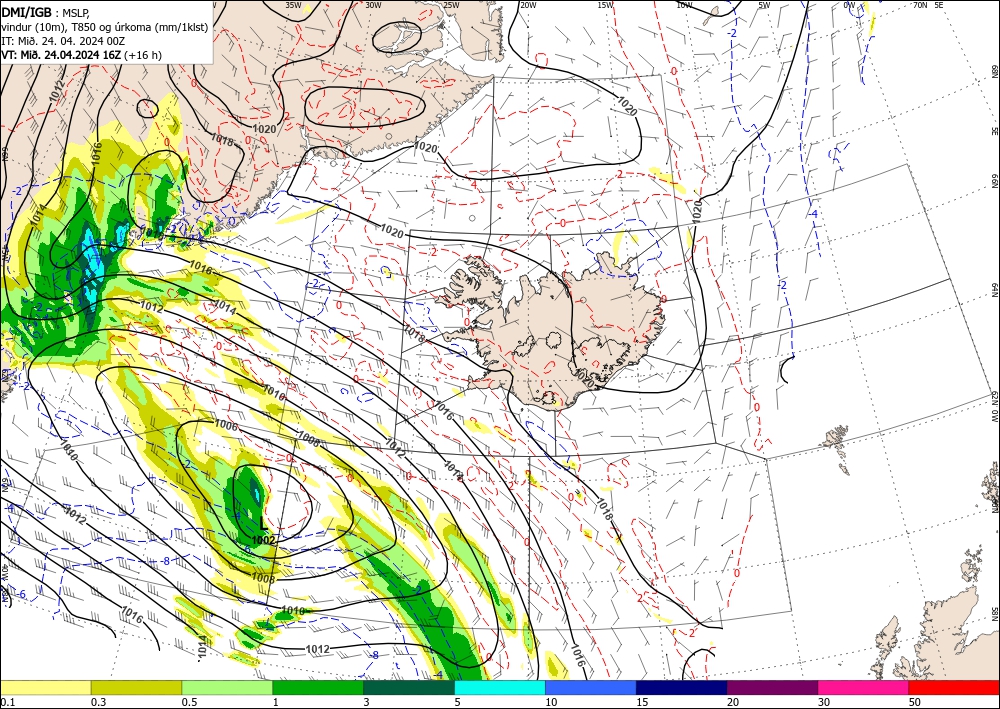1000x709 pixels.
Task: Choose the purple 20–30 mm legend swatch
Action: tap(772, 687)
